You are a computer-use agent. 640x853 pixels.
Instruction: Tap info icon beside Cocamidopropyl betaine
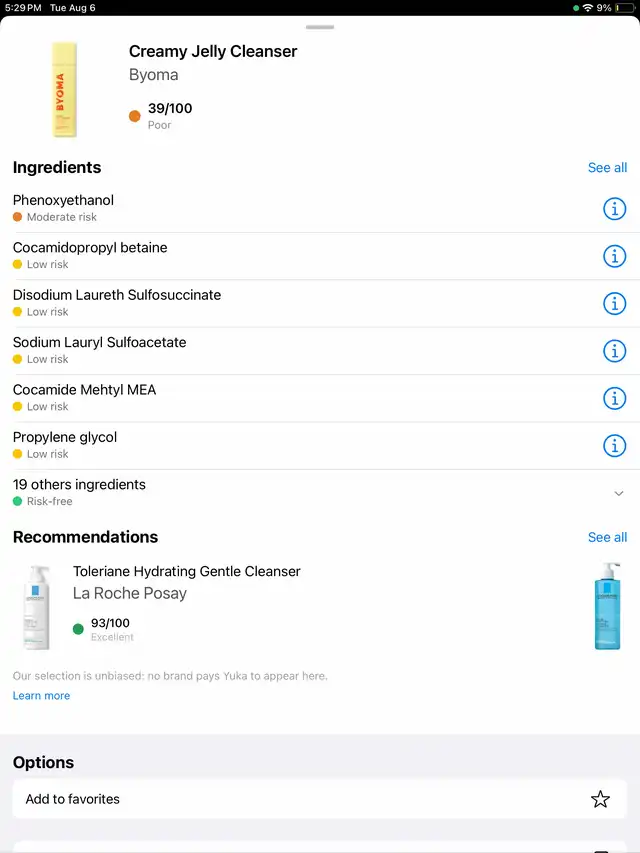tap(614, 256)
